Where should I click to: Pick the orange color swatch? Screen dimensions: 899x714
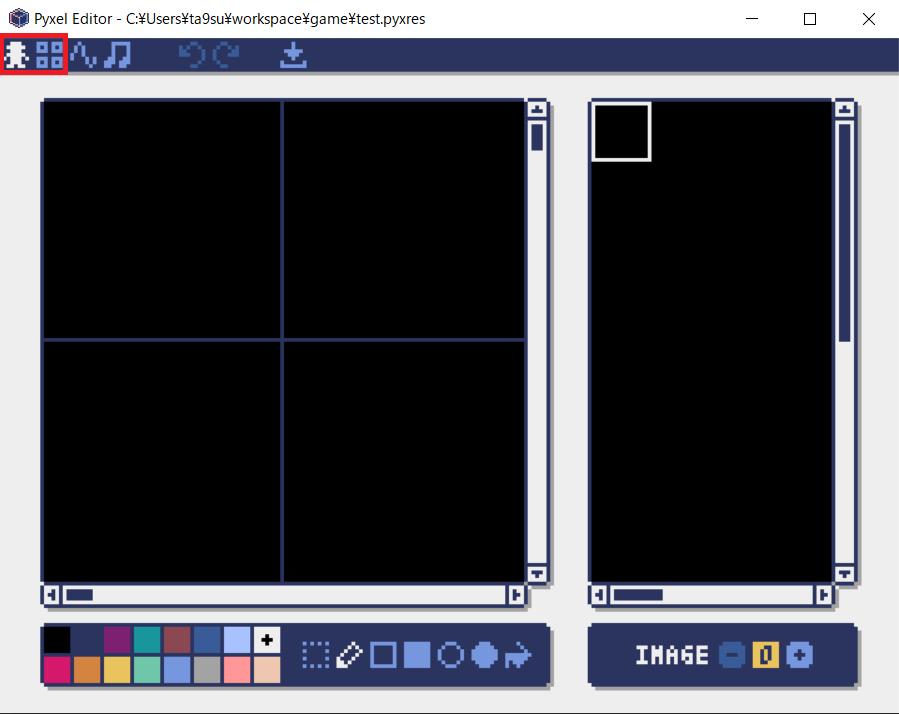click(87, 670)
